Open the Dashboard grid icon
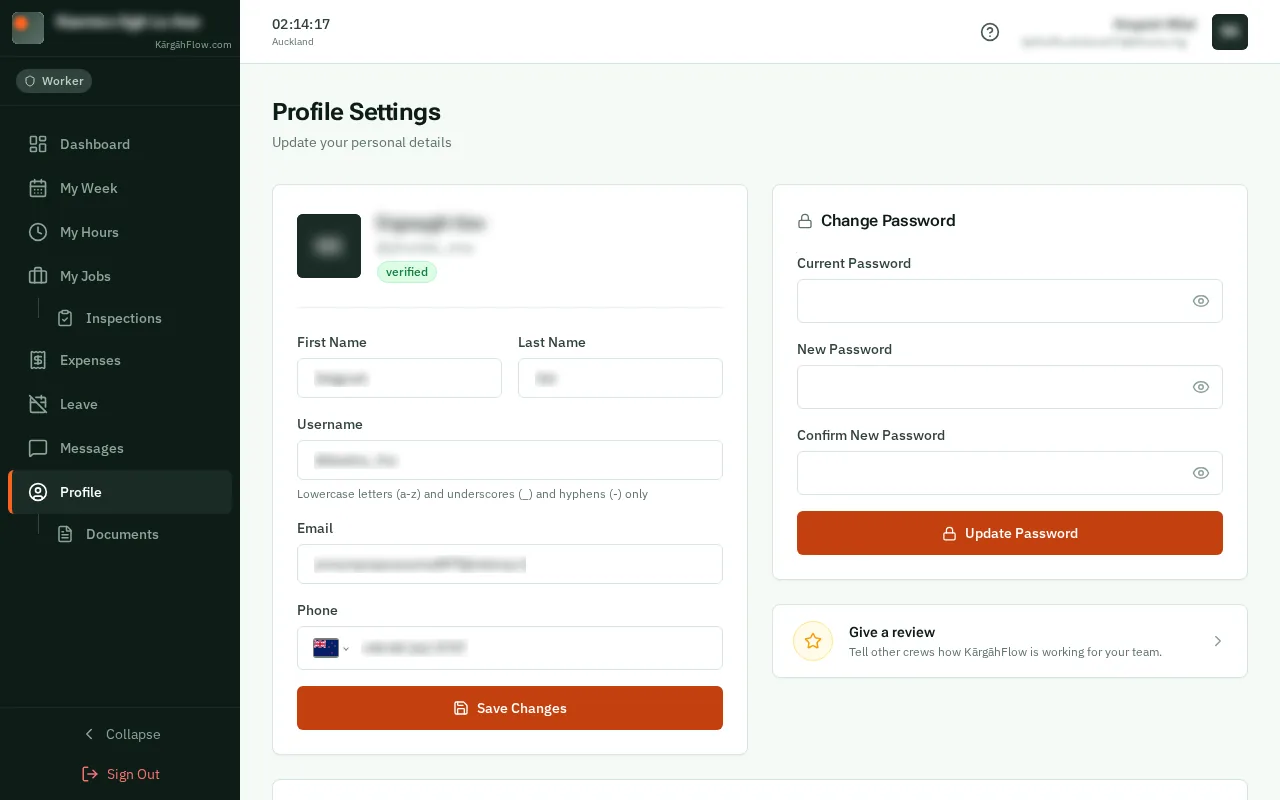 pyautogui.click(x=38, y=144)
